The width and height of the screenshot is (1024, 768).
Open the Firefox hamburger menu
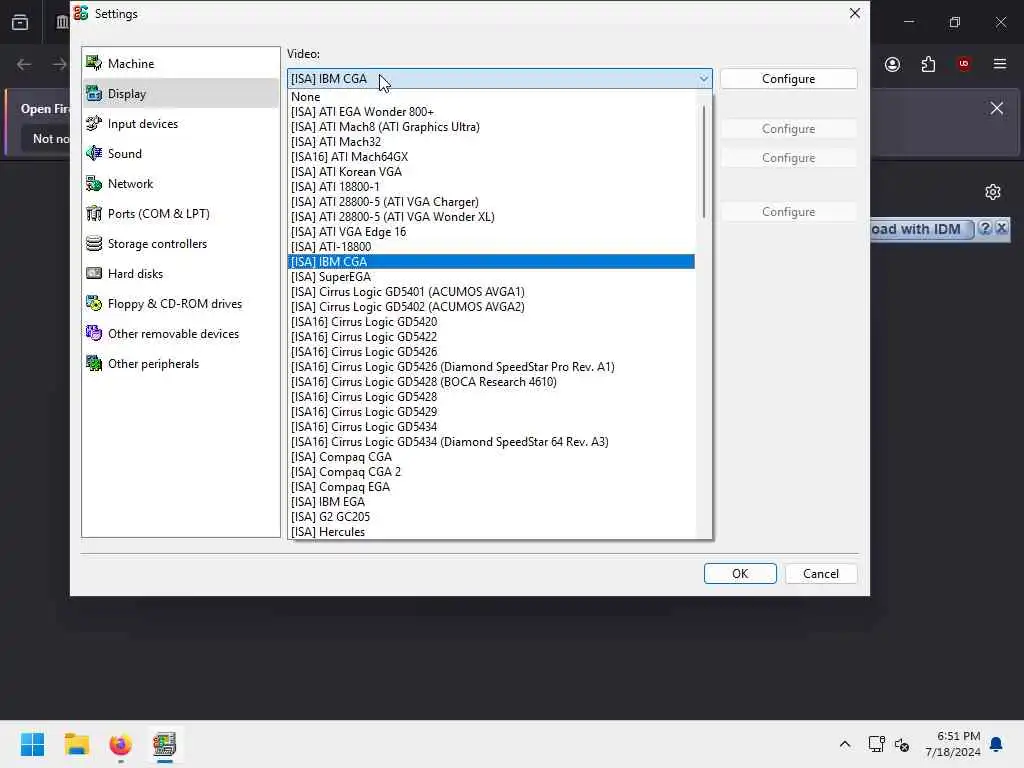tap(999, 64)
